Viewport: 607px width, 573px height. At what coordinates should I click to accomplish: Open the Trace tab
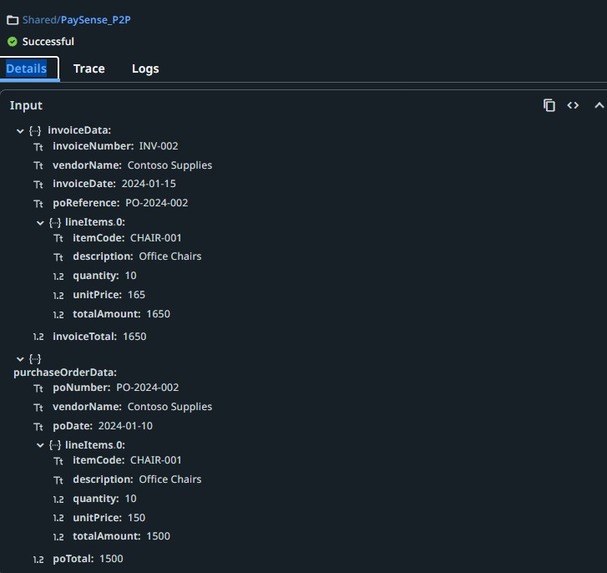pyautogui.click(x=89, y=69)
